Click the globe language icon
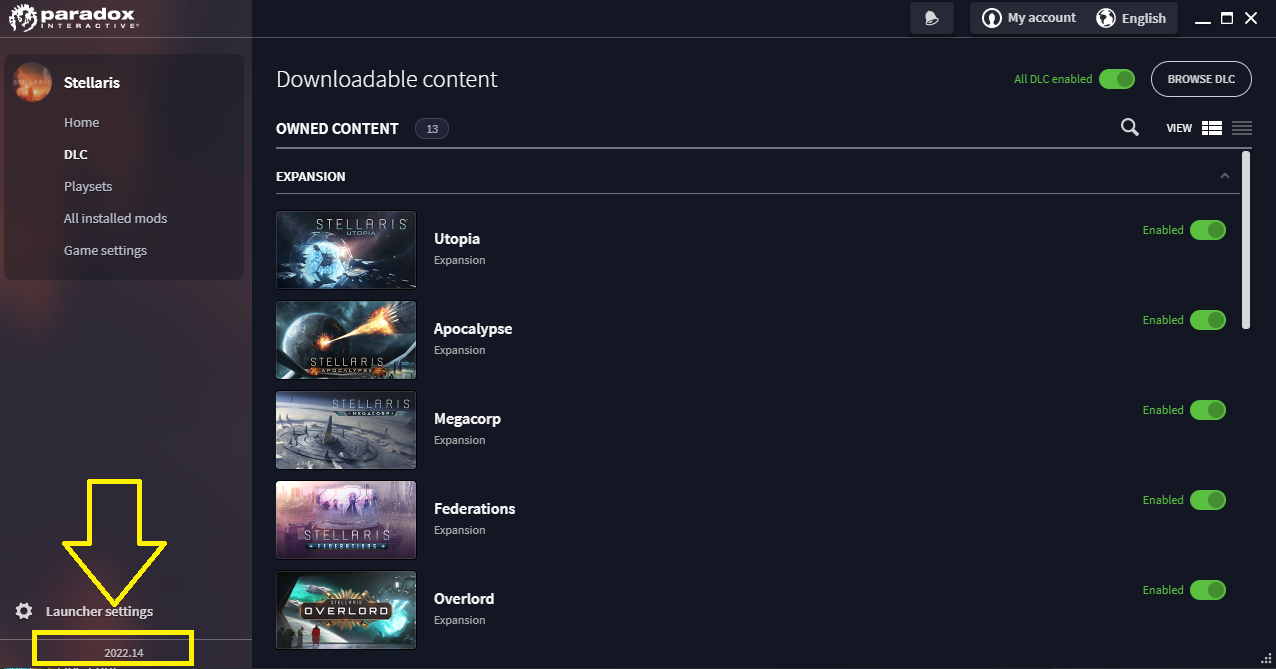This screenshot has width=1276, height=669. (1106, 18)
